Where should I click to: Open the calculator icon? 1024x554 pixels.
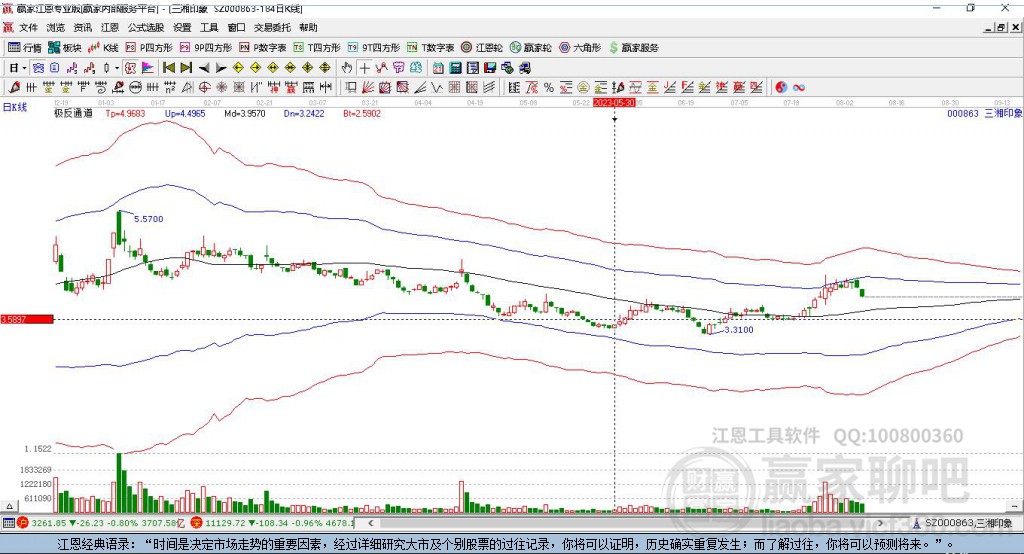coord(455,68)
